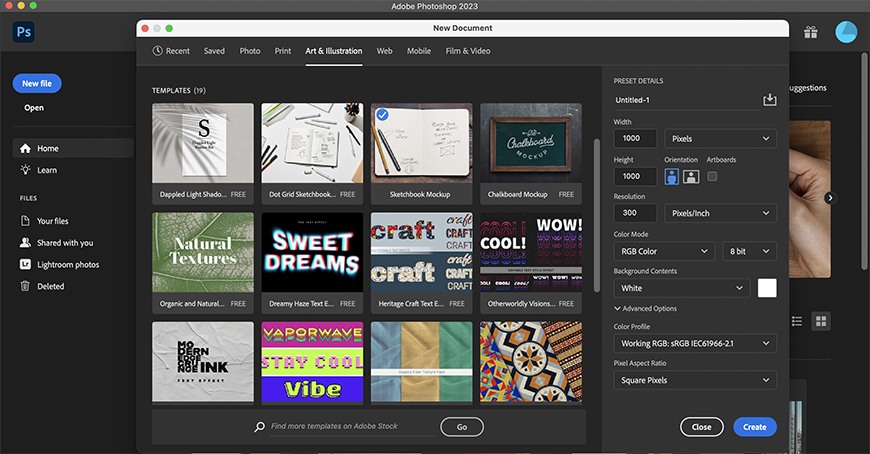Open the Pixels/Inch resolution units dropdown

pos(720,213)
